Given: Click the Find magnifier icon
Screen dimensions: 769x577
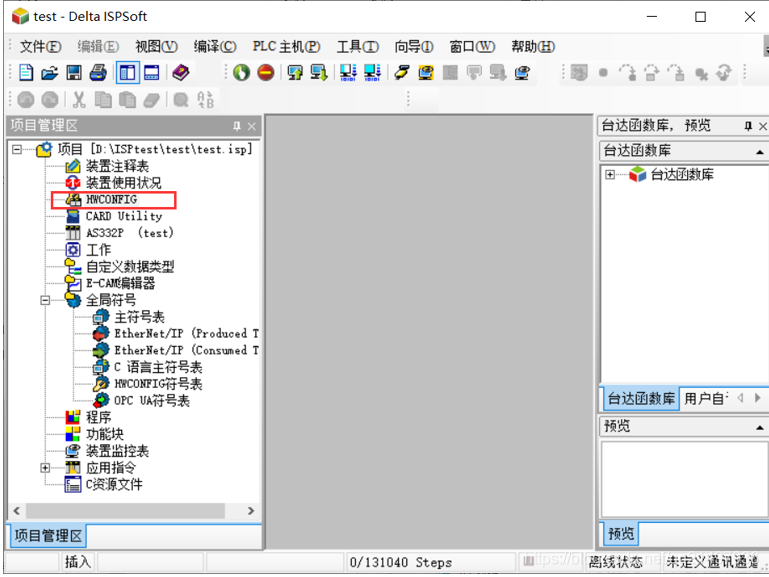Looking at the screenshot, I should click(x=181, y=100).
